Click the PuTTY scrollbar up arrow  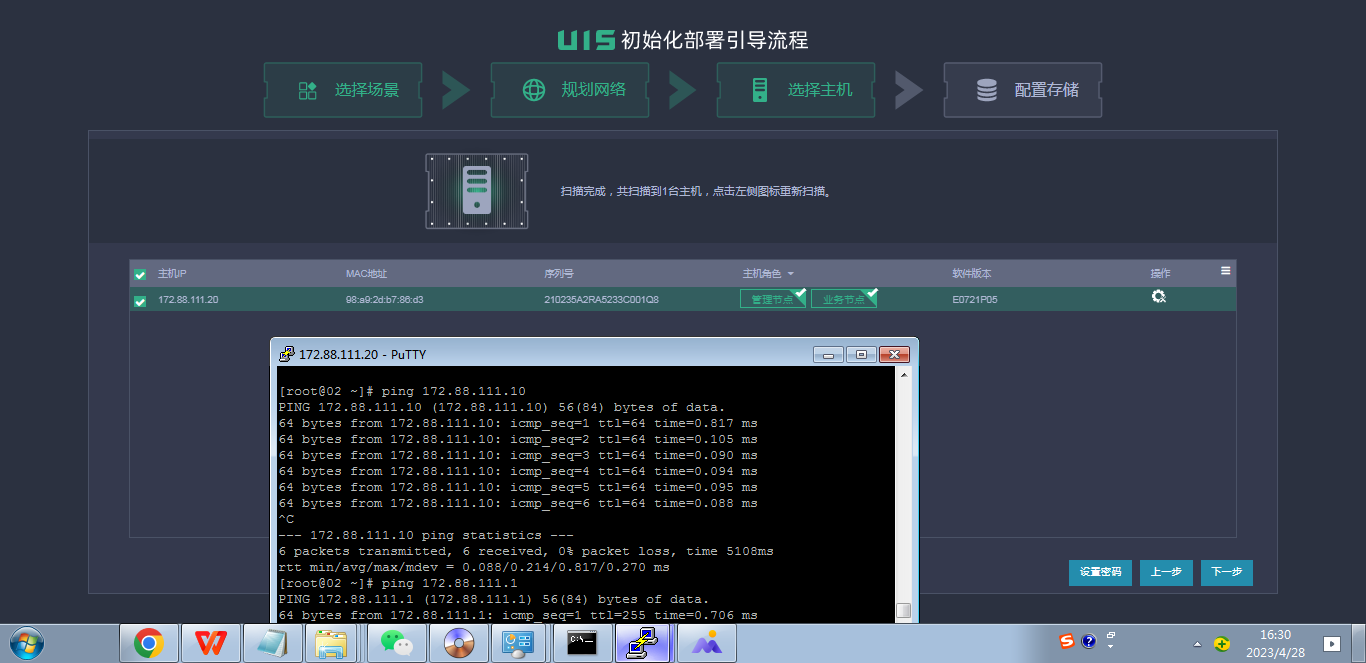point(903,375)
